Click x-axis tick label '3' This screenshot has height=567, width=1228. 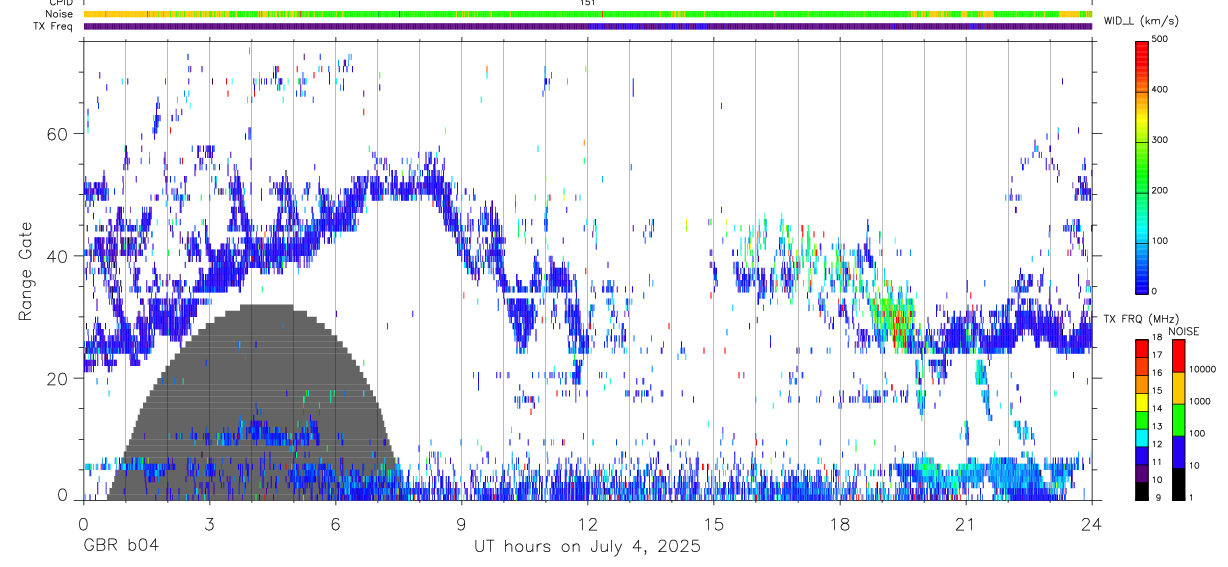(x=209, y=524)
